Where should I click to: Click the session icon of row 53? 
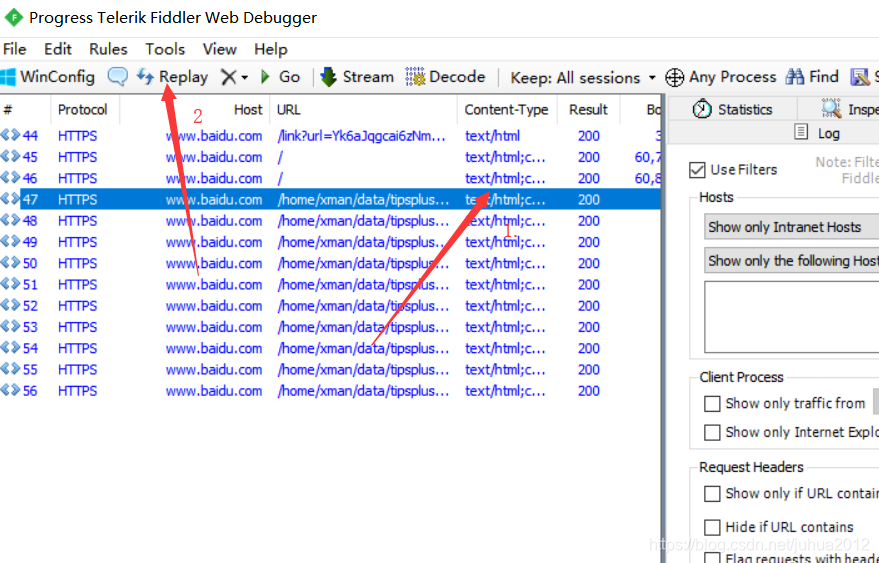tap(10, 326)
